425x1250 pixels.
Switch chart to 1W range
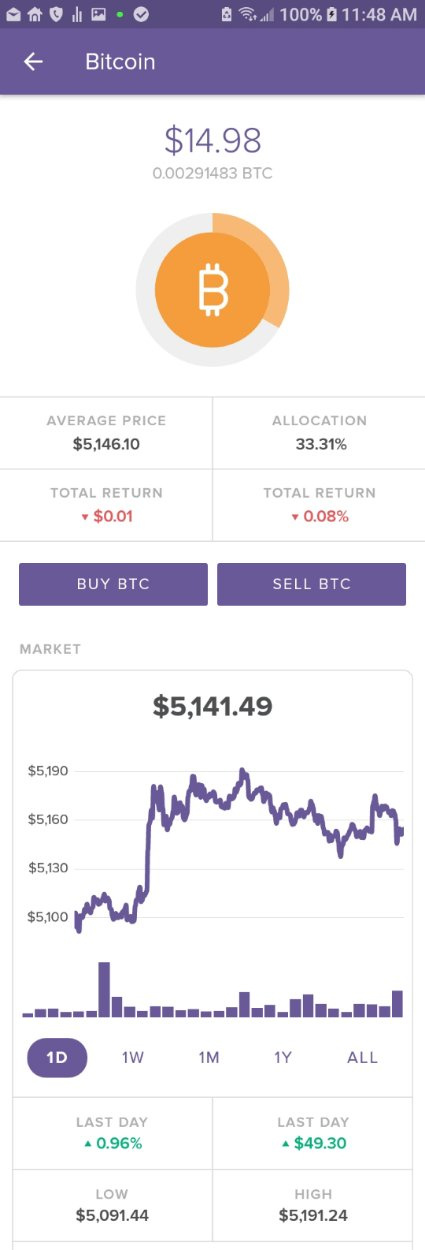click(133, 1057)
